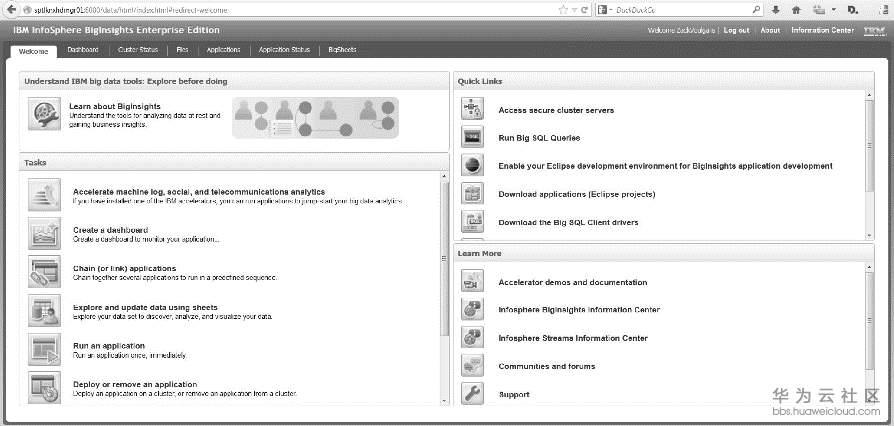Open the About link in header

(770, 30)
